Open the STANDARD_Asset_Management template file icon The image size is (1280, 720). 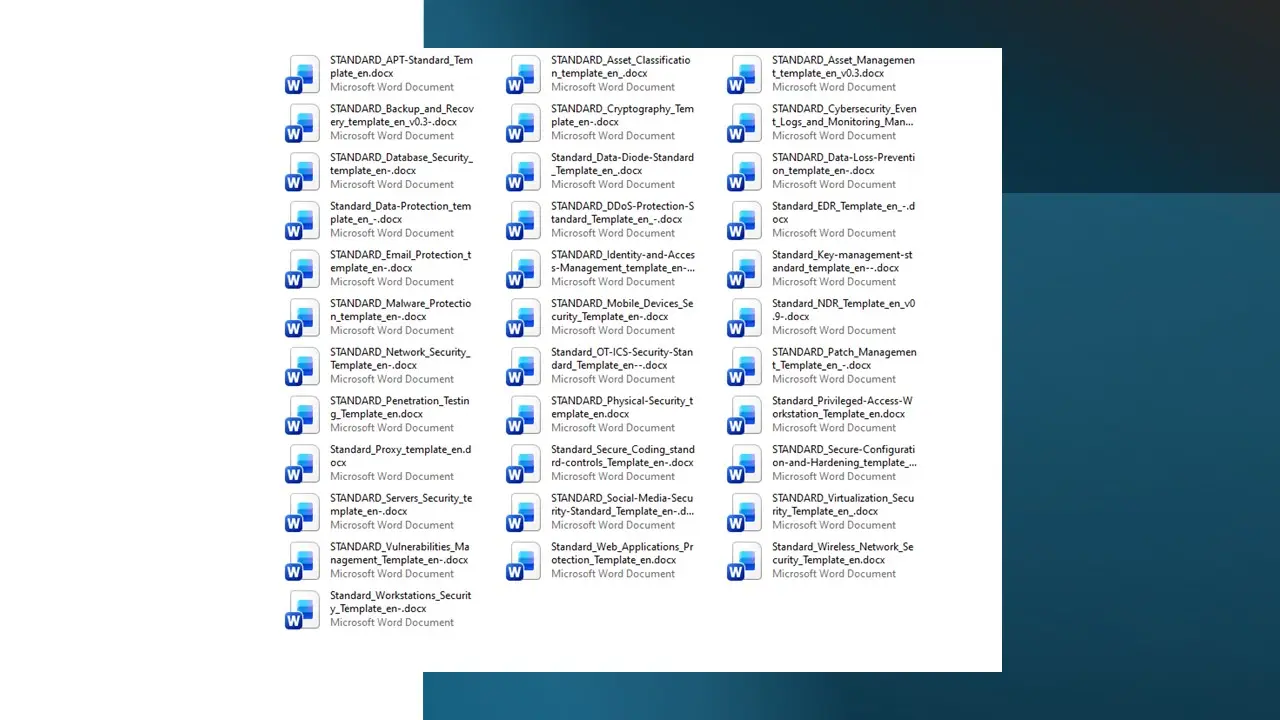(x=745, y=74)
